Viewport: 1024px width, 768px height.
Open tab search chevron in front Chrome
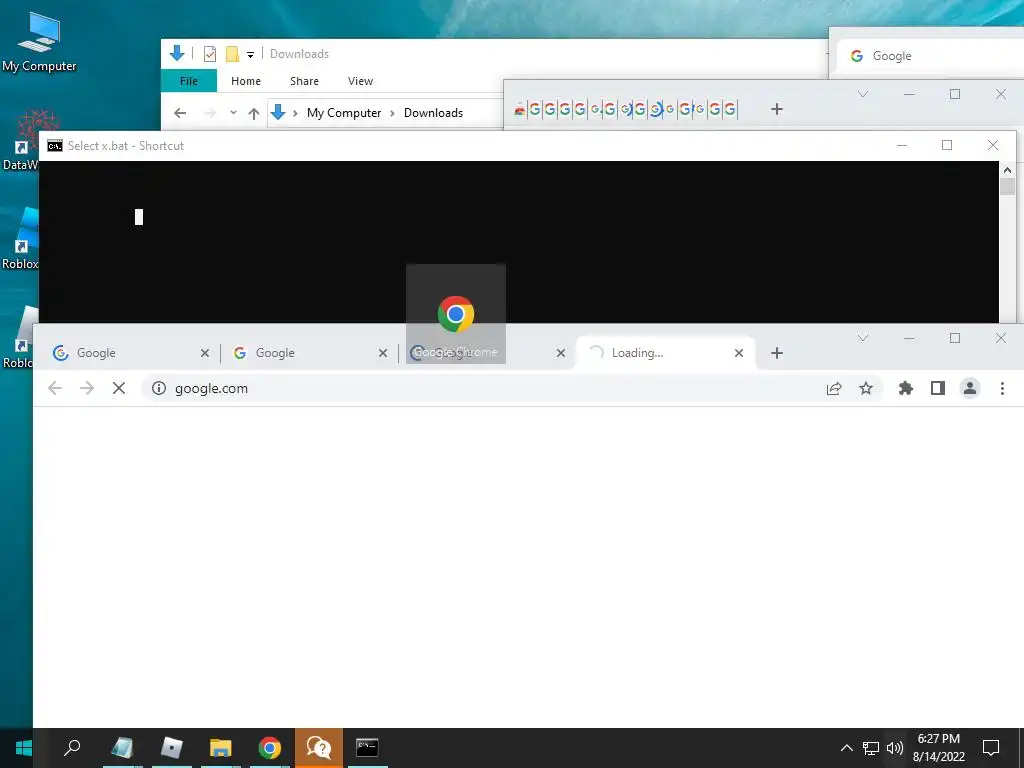tap(863, 338)
